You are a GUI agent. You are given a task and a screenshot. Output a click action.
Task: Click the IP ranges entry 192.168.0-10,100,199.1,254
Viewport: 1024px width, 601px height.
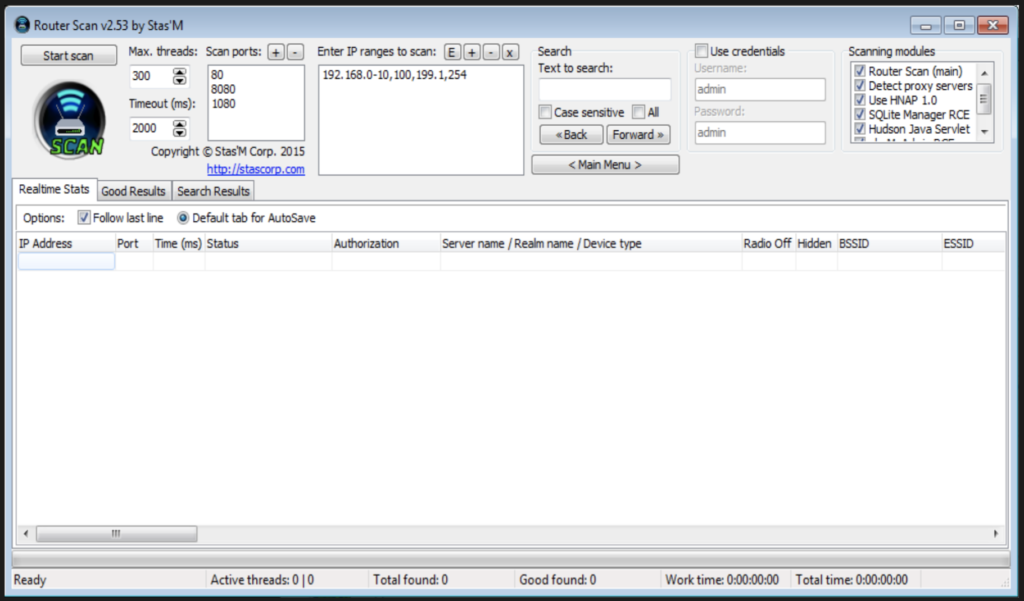(x=394, y=74)
